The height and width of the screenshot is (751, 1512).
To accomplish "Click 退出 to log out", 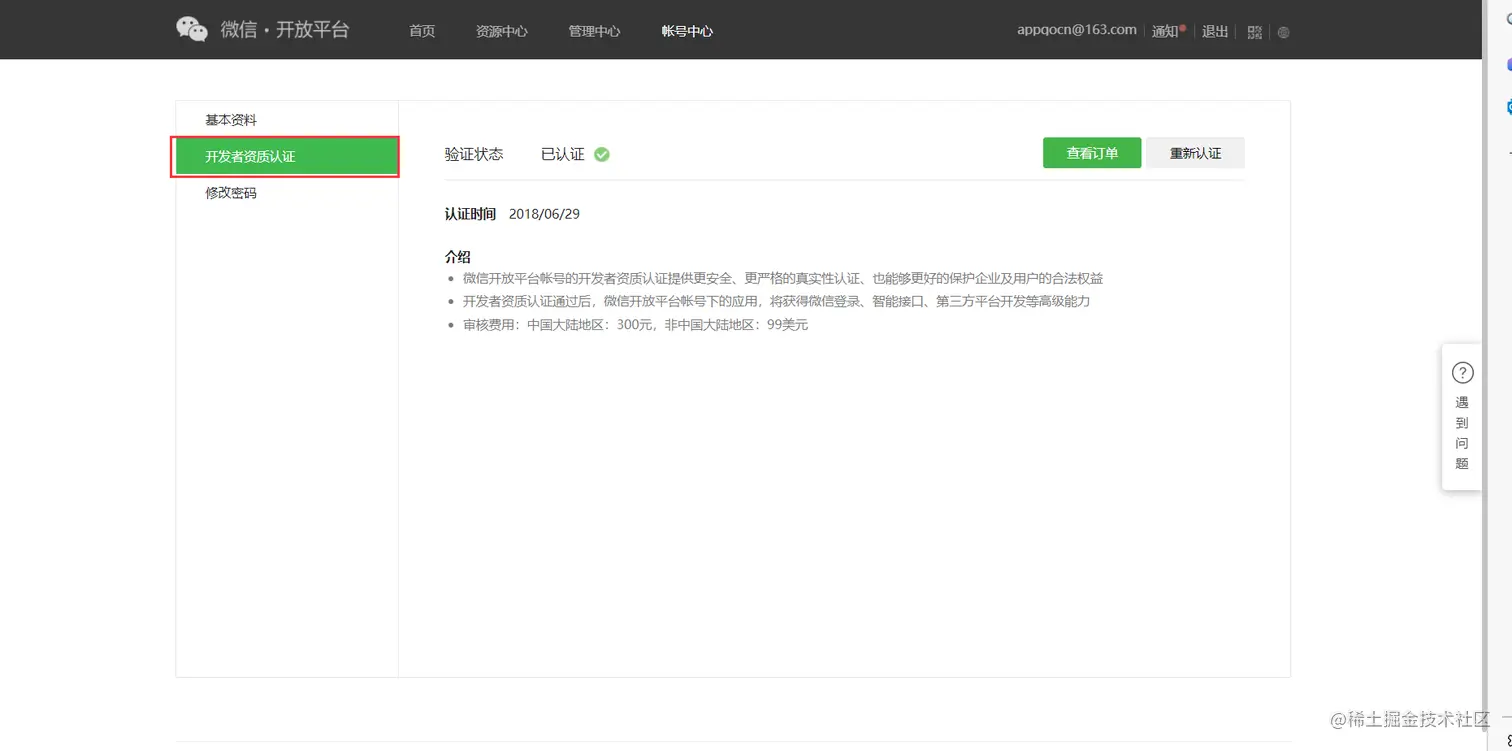I will point(1214,31).
